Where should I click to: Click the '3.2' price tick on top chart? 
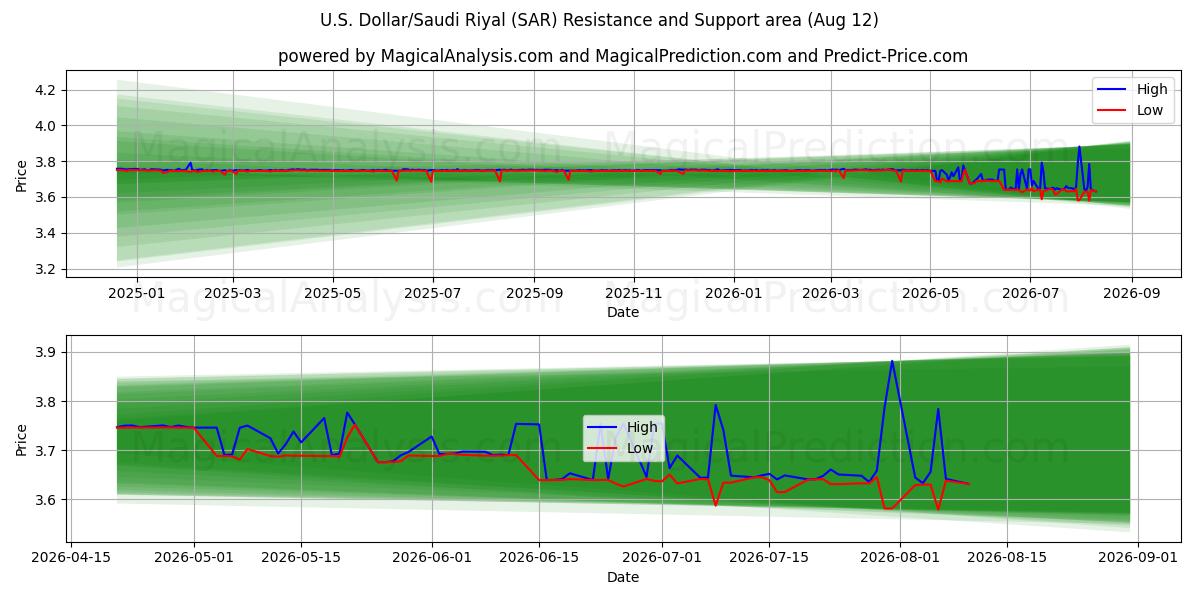(46, 270)
